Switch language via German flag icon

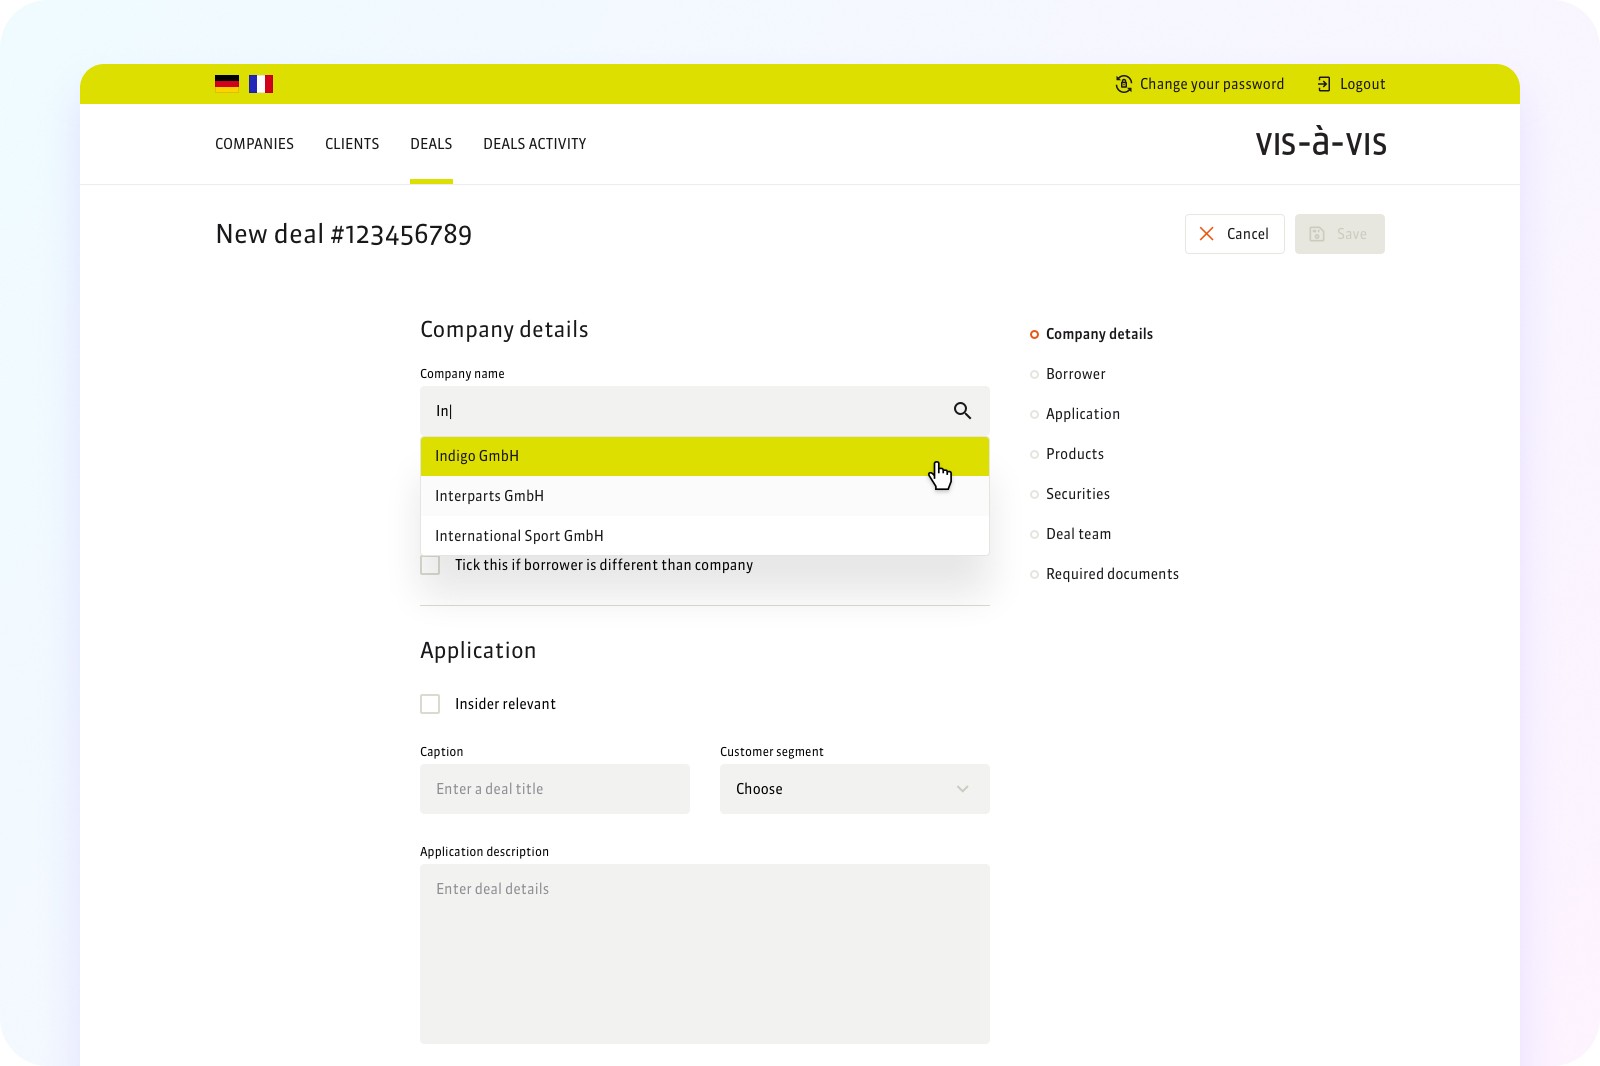click(227, 83)
